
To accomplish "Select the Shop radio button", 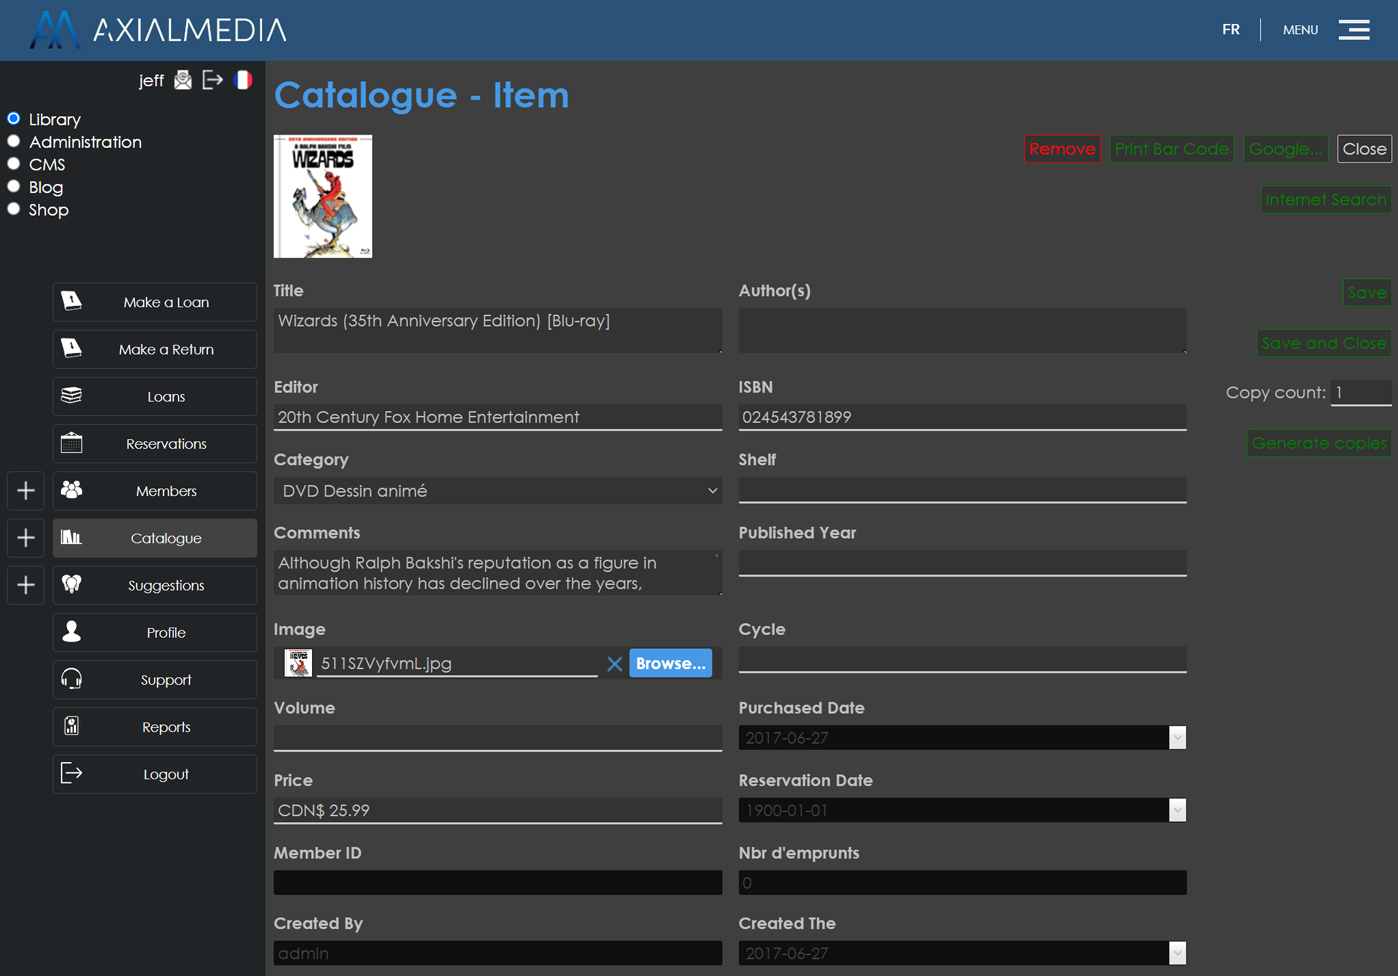I will [14, 209].
